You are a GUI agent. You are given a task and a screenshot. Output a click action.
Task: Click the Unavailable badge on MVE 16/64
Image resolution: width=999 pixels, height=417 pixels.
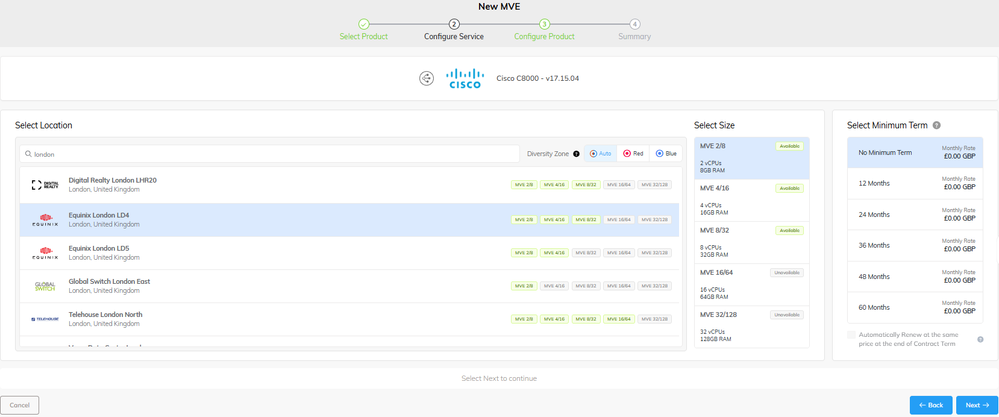pyautogui.click(x=787, y=272)
